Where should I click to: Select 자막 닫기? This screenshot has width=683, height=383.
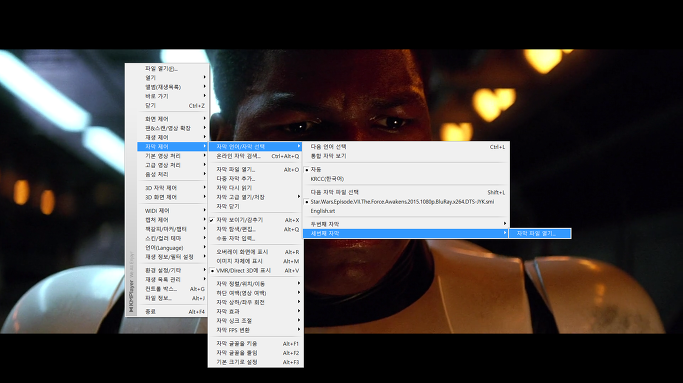pos(256,206)
